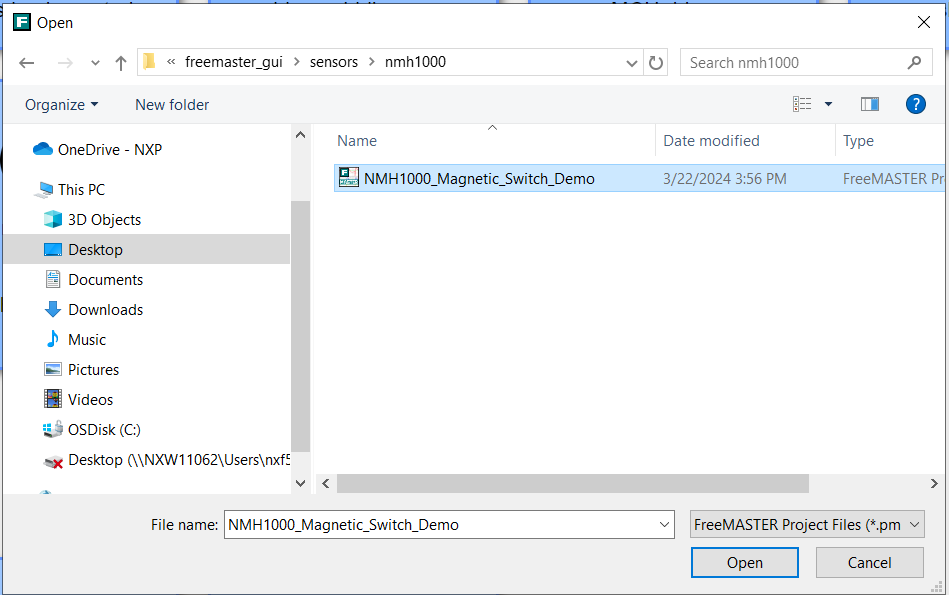Navigate to freemaster_gui in breadcrumb
Screen dimensions: 949x595
point(234,62)
